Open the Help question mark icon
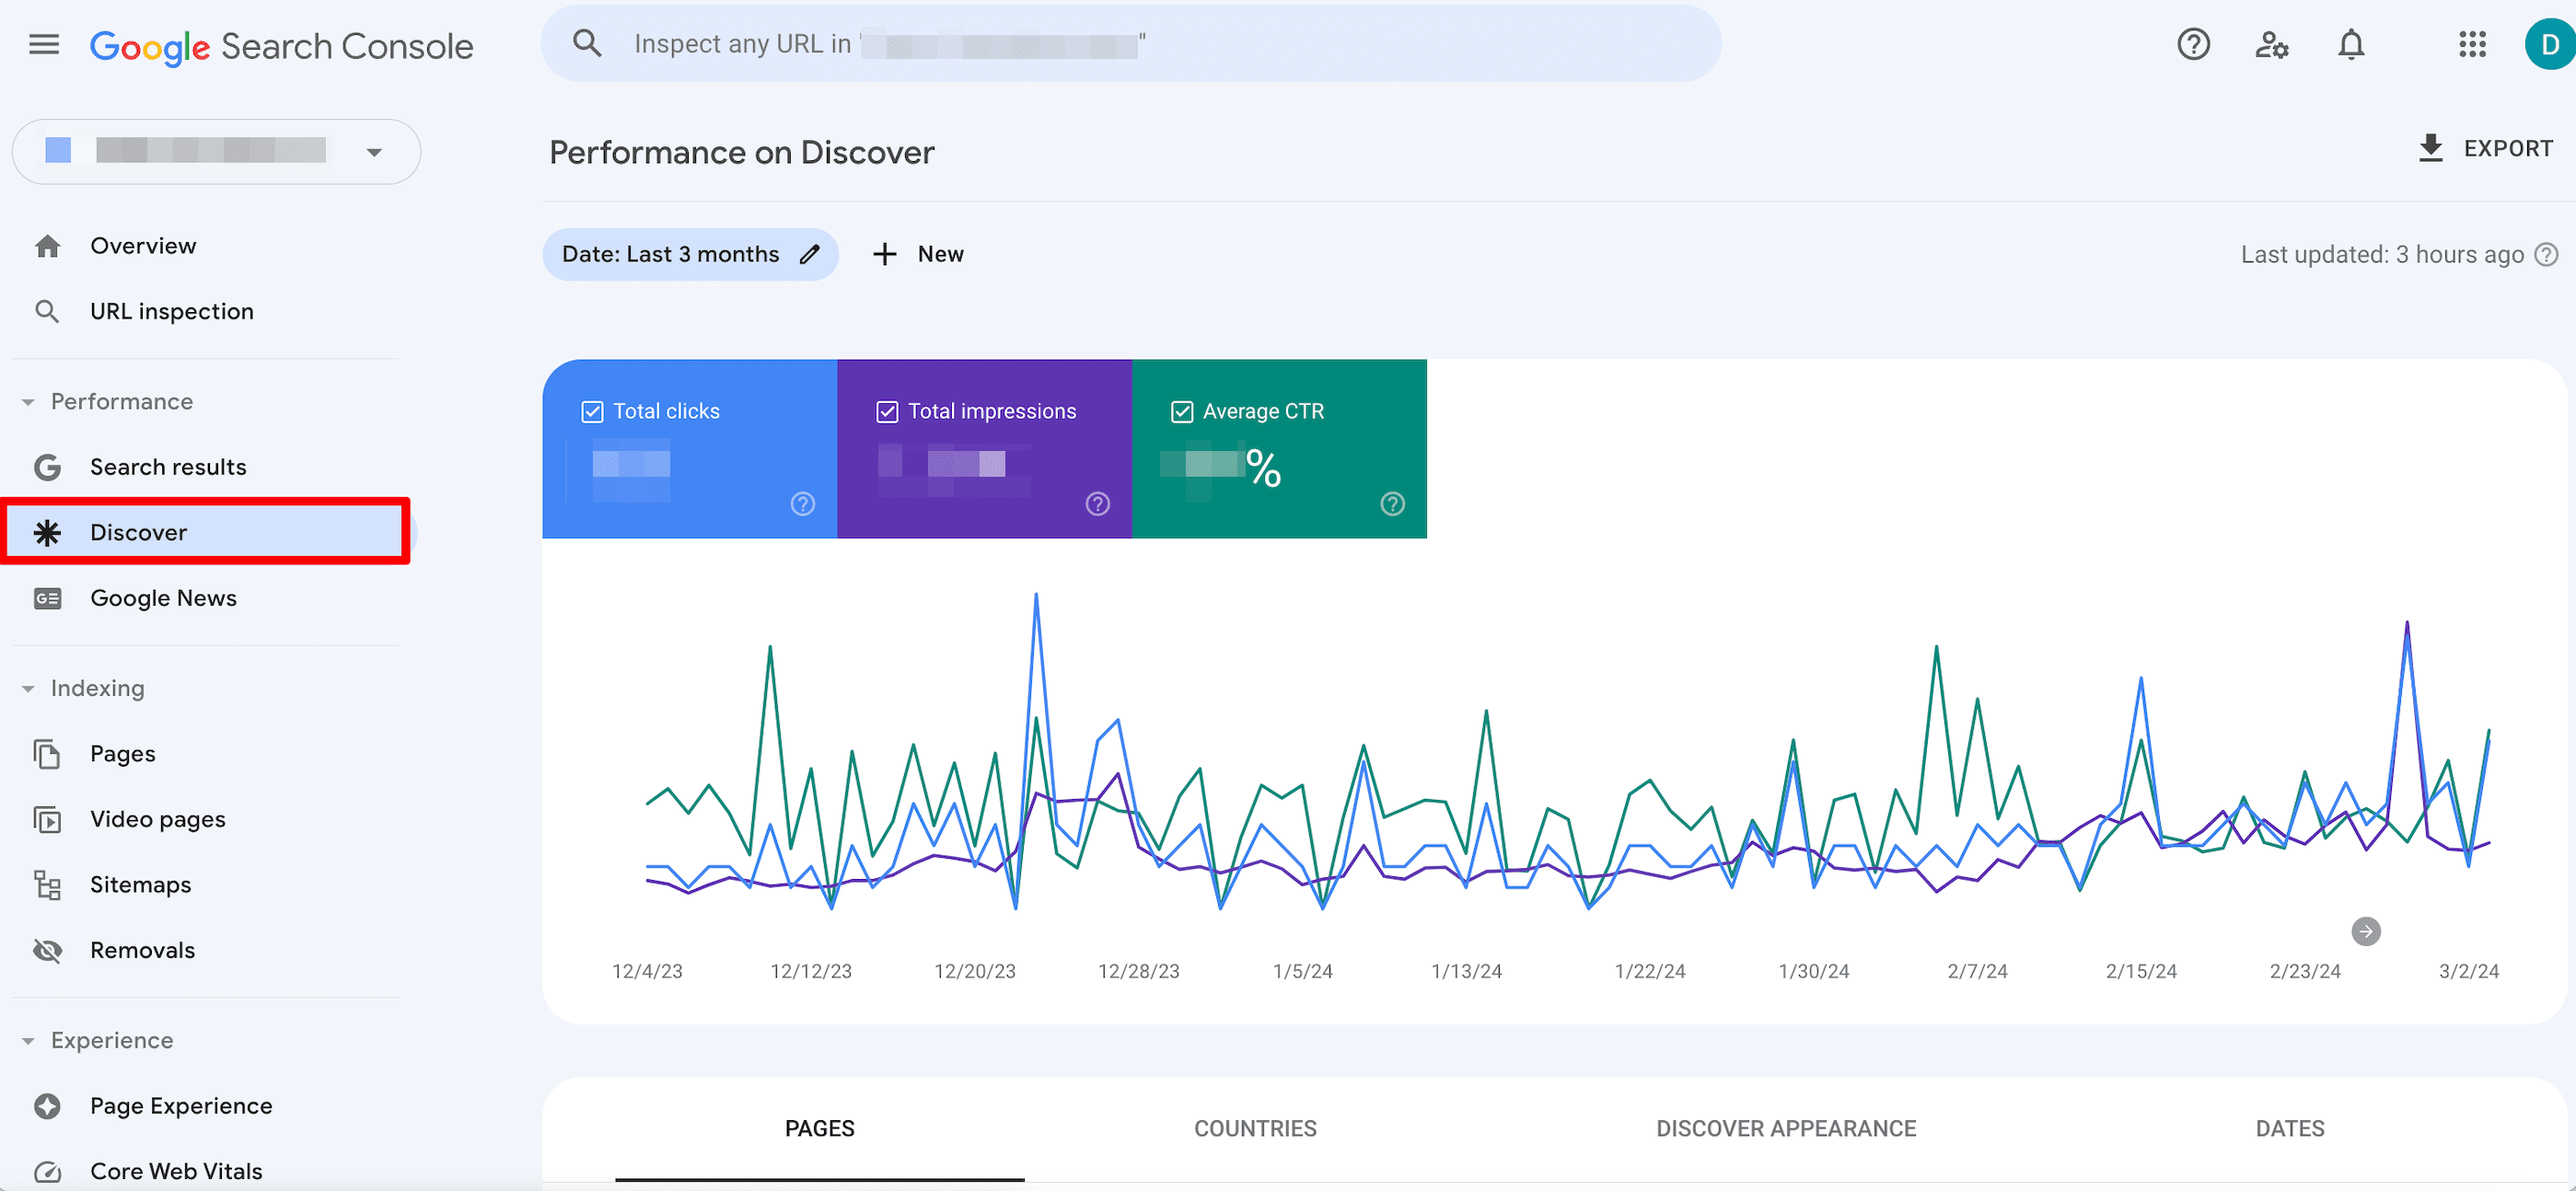The width and height of the screenshot is (2576, 1191). (x=2193, y=44)
